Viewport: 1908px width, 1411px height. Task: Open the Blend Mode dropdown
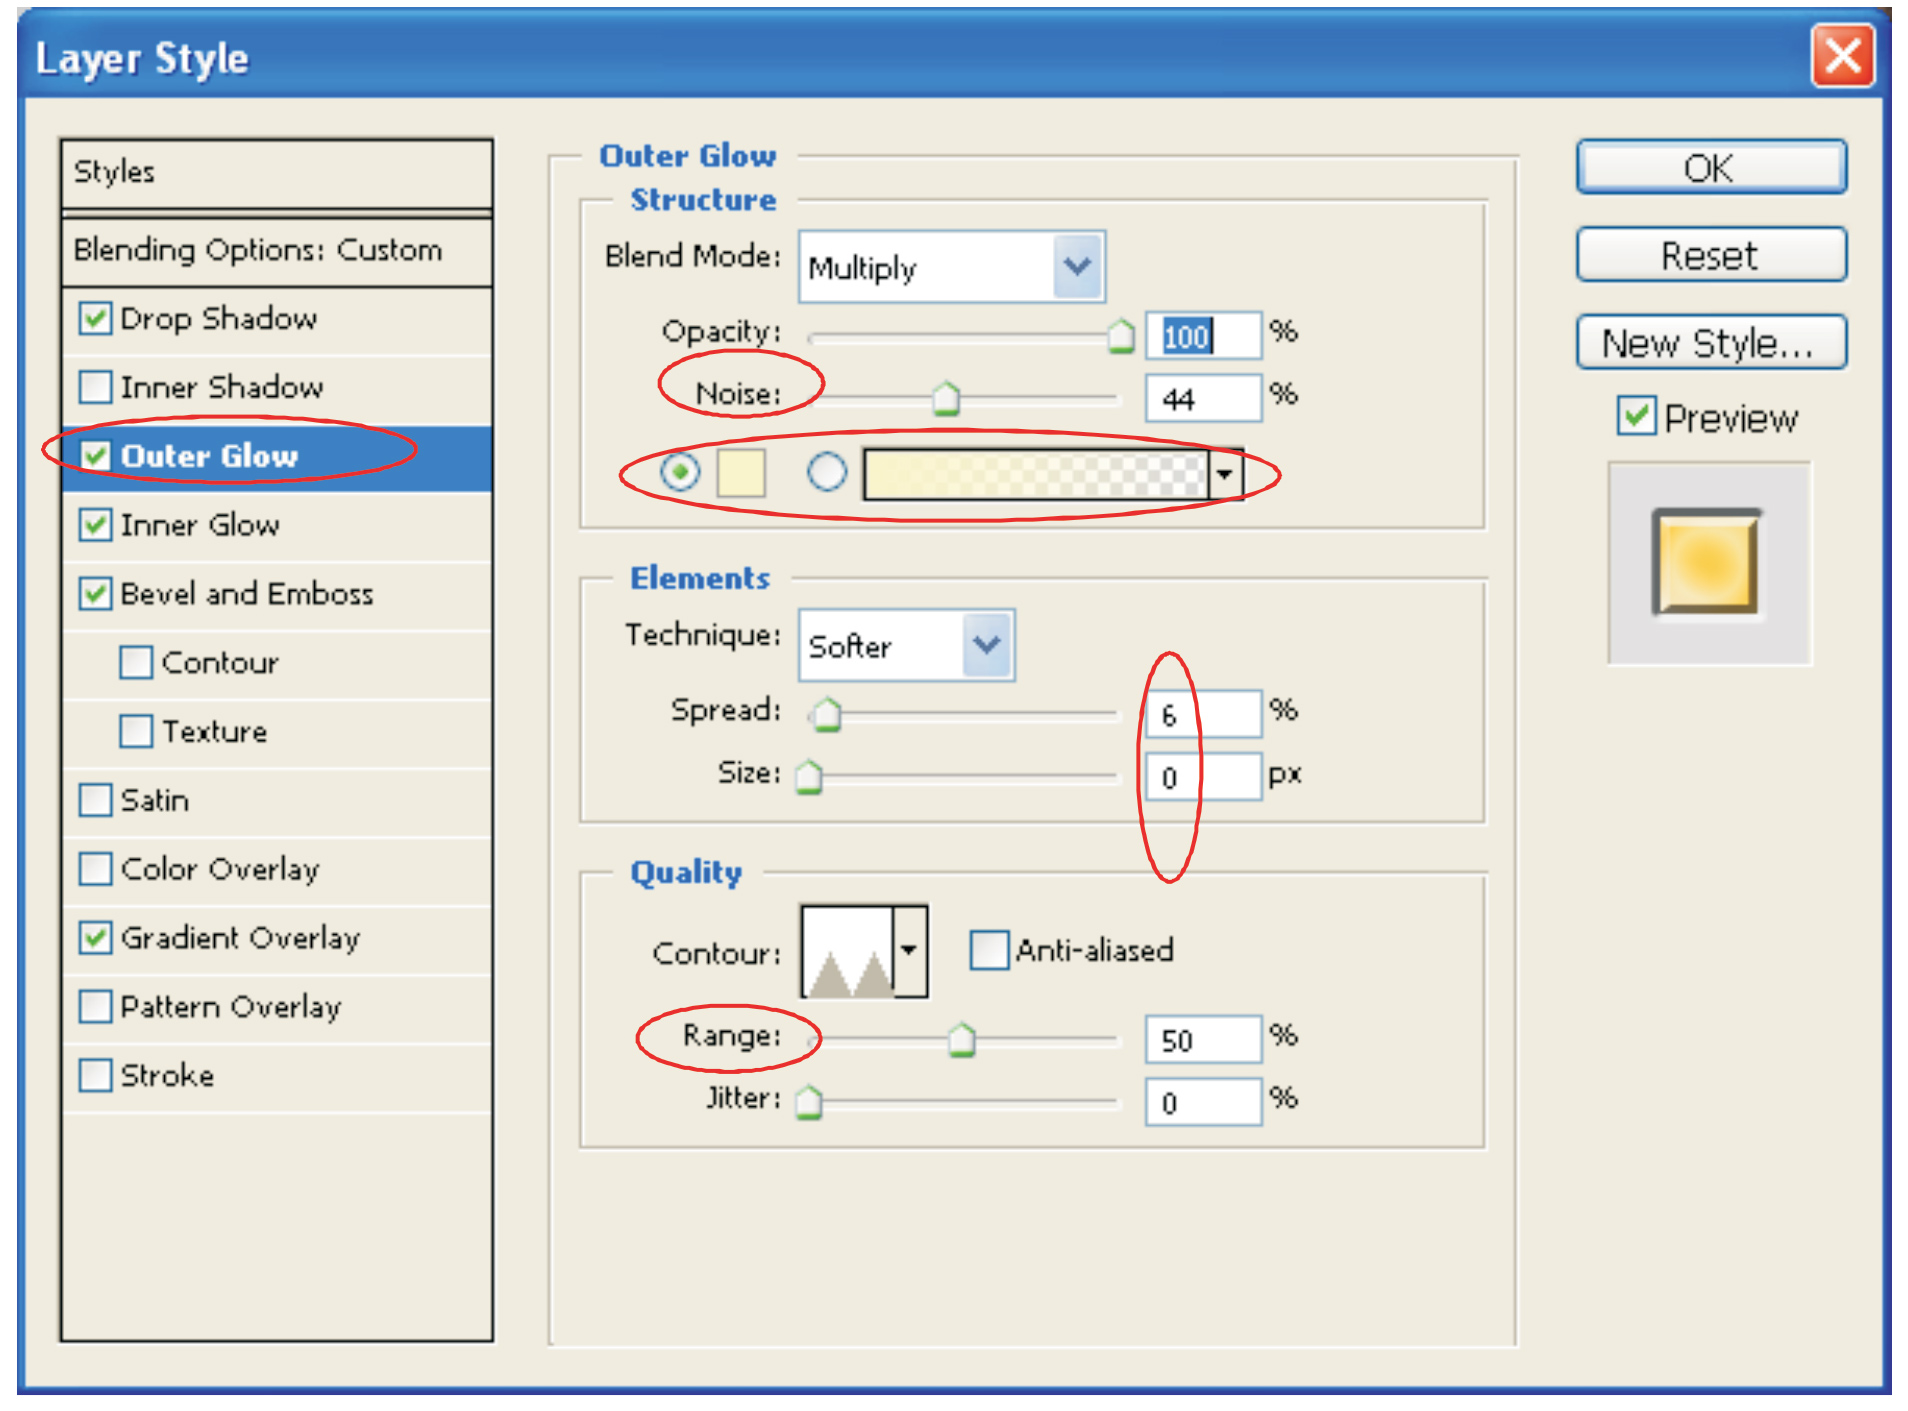coord(1077,267)
